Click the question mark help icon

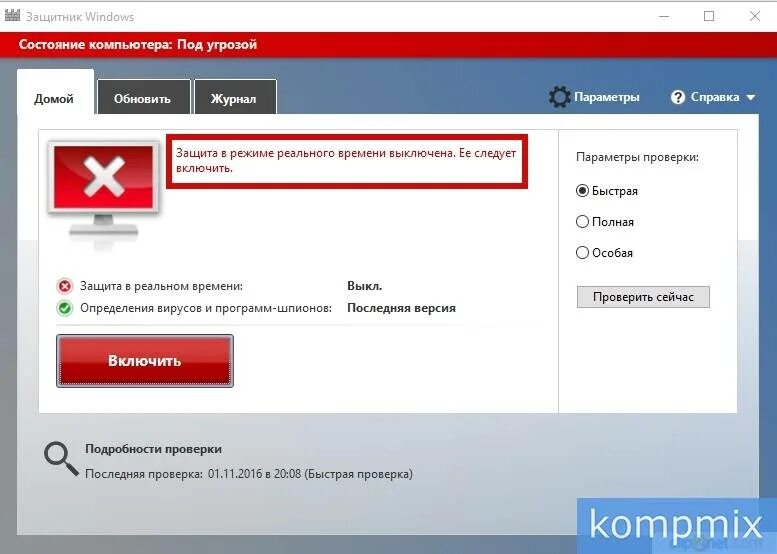click(677, 97)
